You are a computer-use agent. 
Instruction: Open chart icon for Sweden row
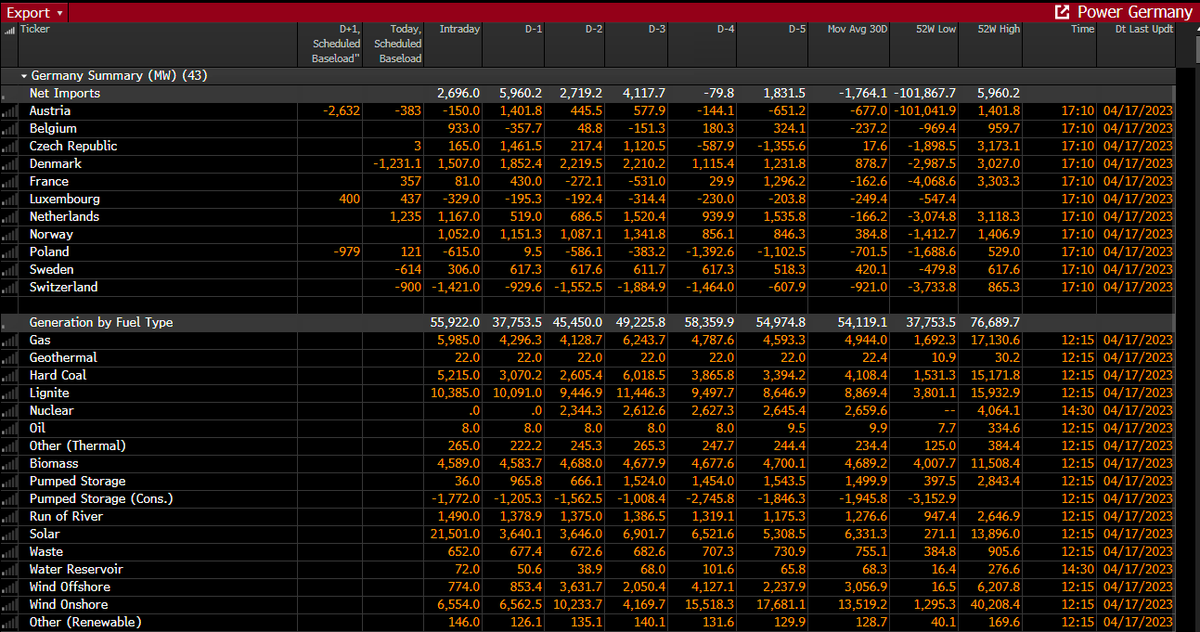click(x=10, y=270)
